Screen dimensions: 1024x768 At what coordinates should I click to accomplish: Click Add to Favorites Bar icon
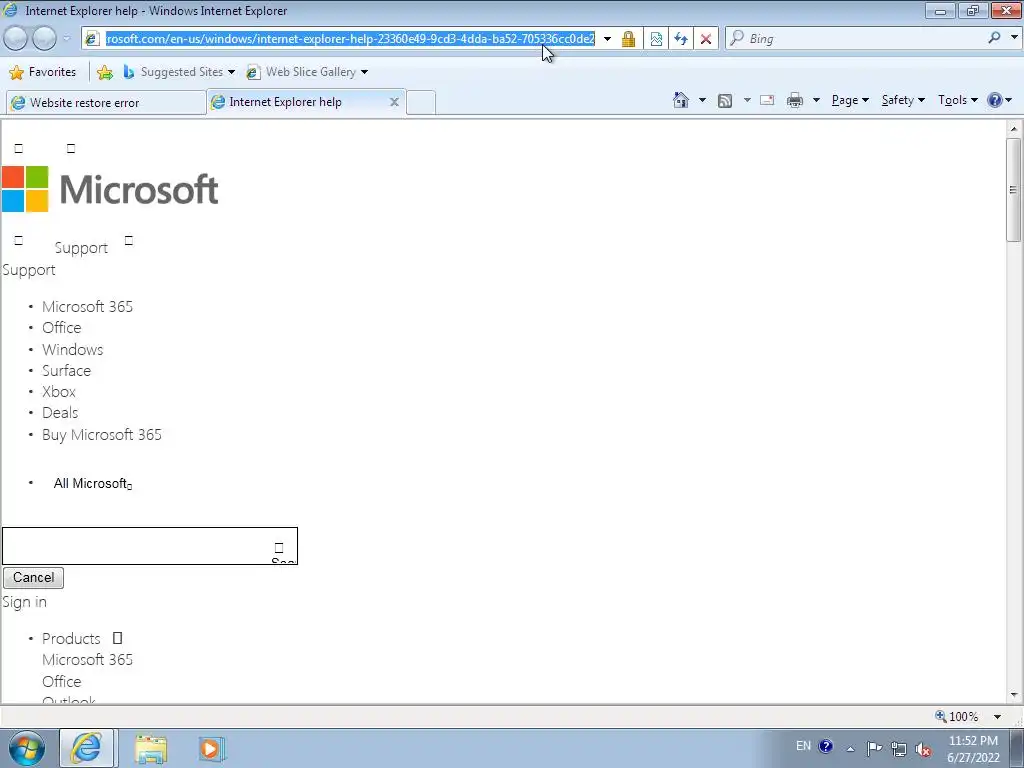pyautogui.click(x=104, y=72)
